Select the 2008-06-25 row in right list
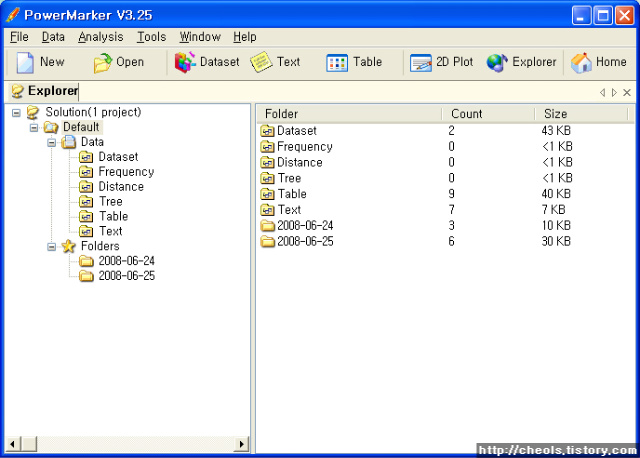This screenshot has height=458, width=640. (x=445, y=242)
